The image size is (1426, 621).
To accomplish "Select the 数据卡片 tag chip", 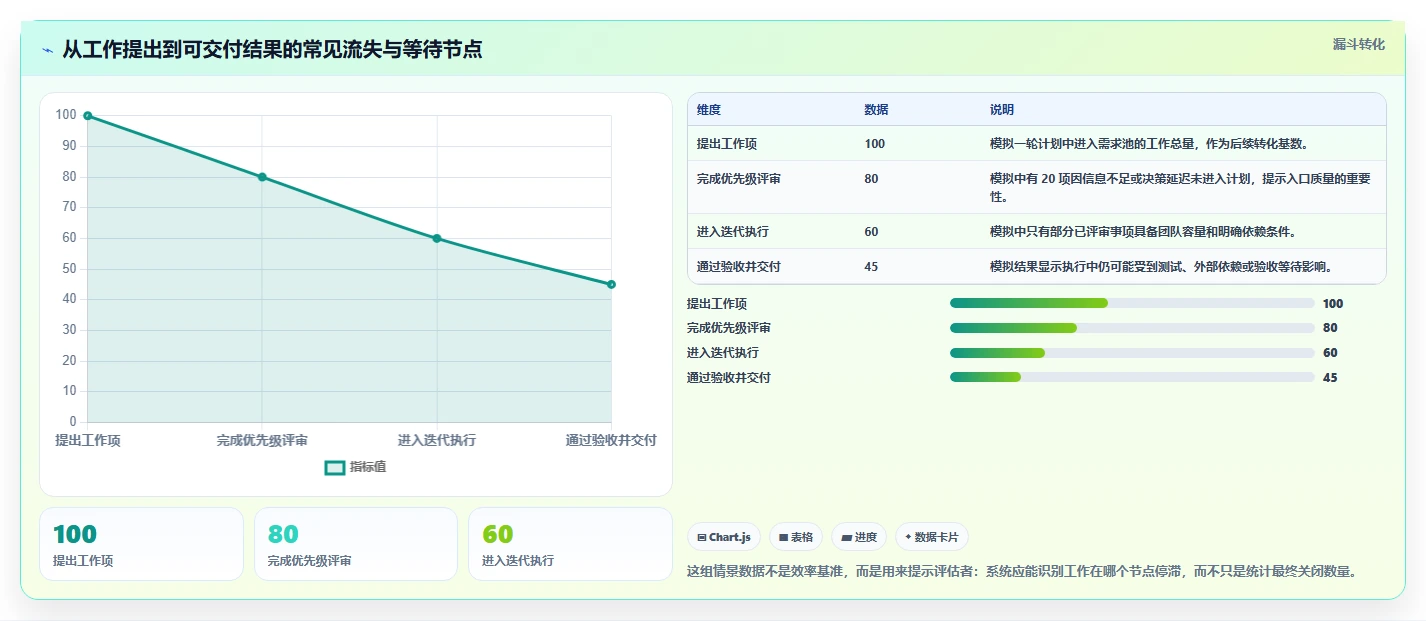I will coord(932,537).
